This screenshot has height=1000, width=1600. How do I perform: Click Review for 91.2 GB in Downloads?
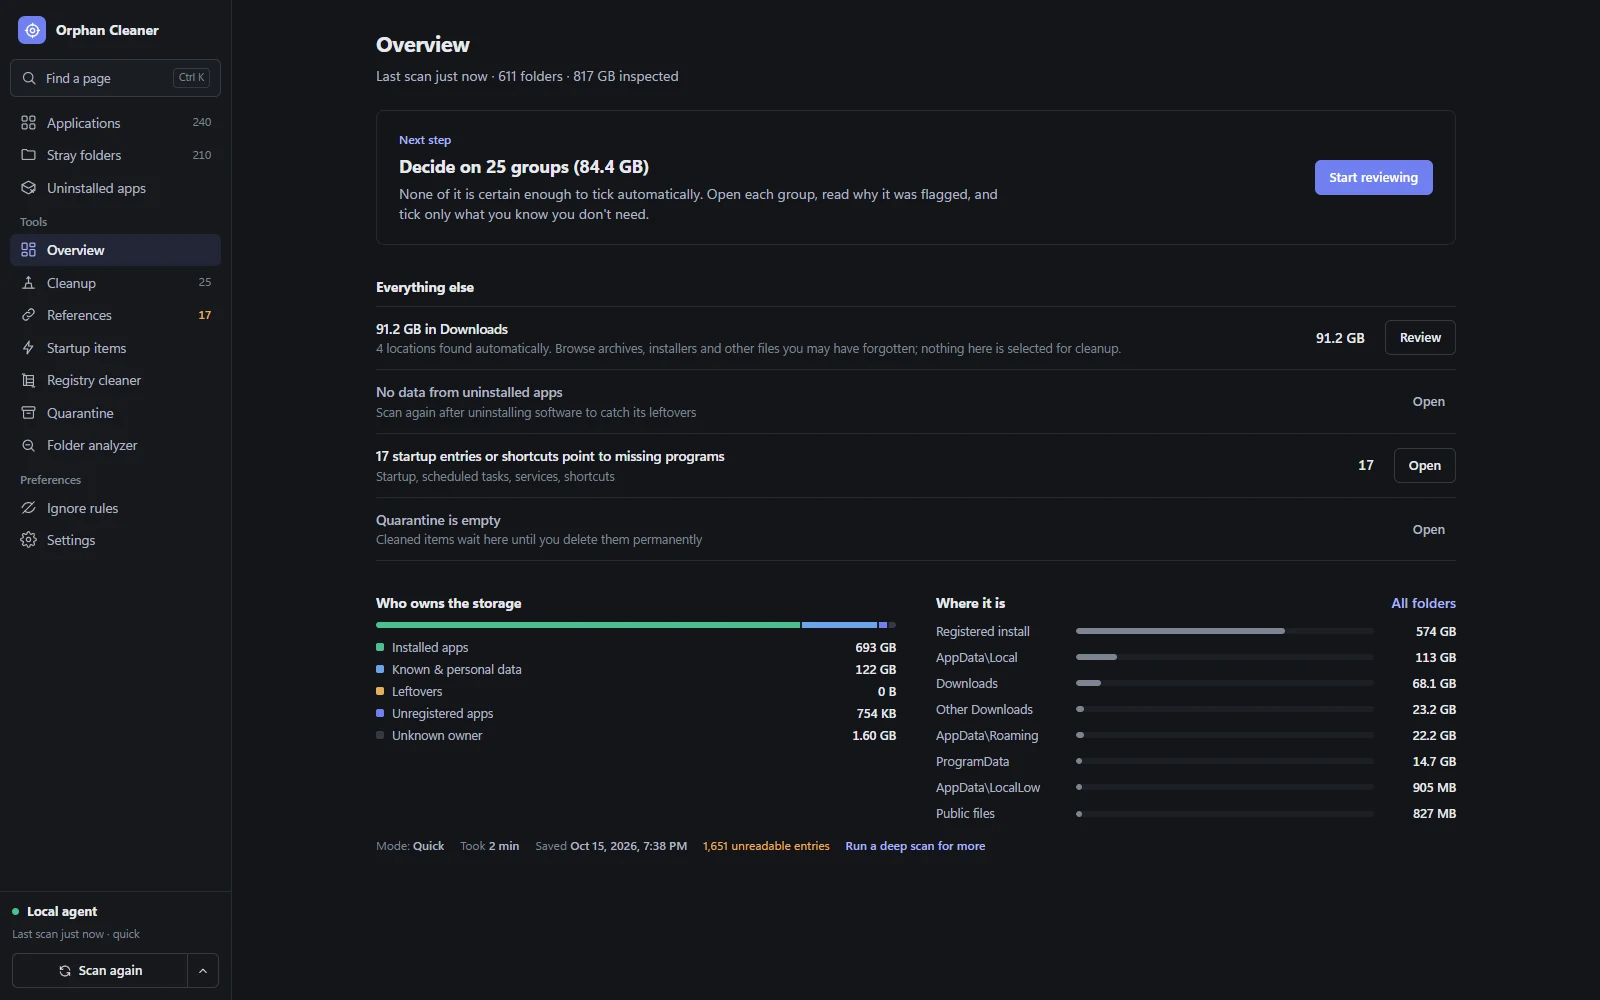(1420, 338)
